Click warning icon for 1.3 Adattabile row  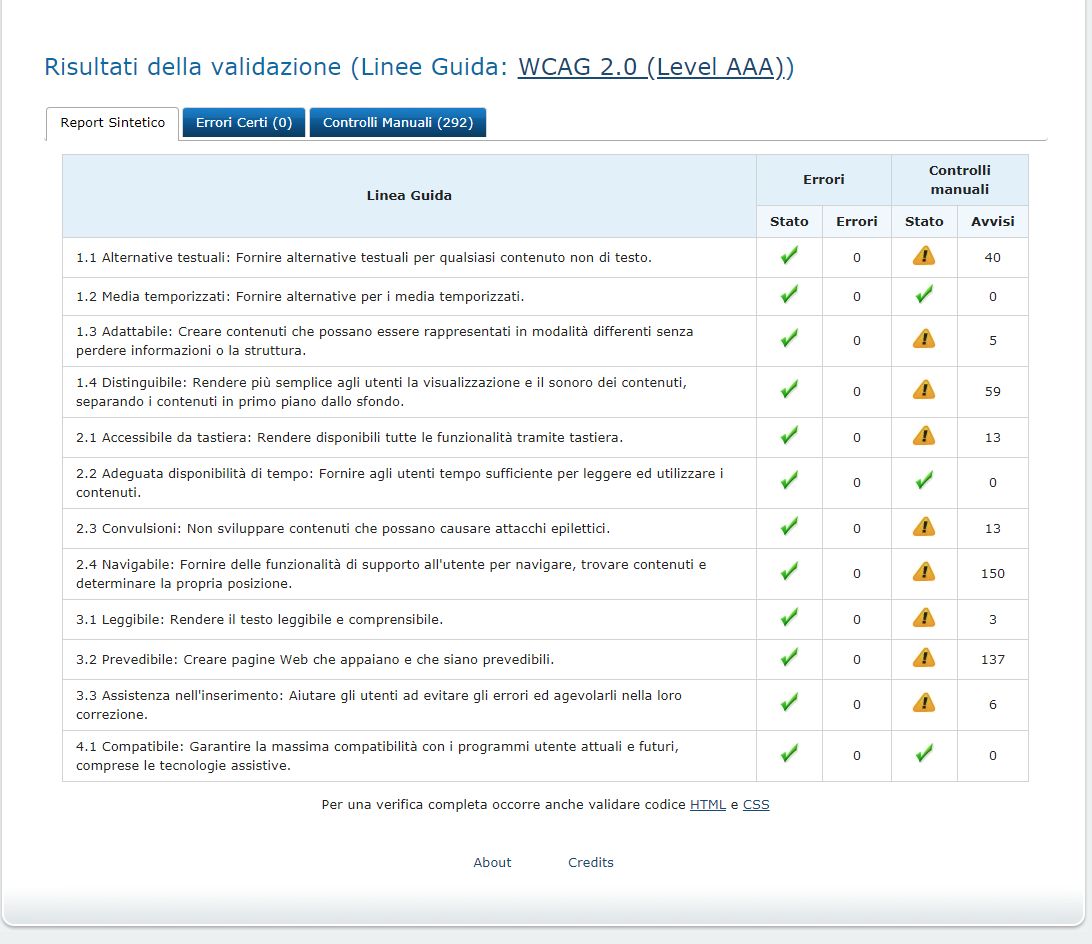pos(924,340)
